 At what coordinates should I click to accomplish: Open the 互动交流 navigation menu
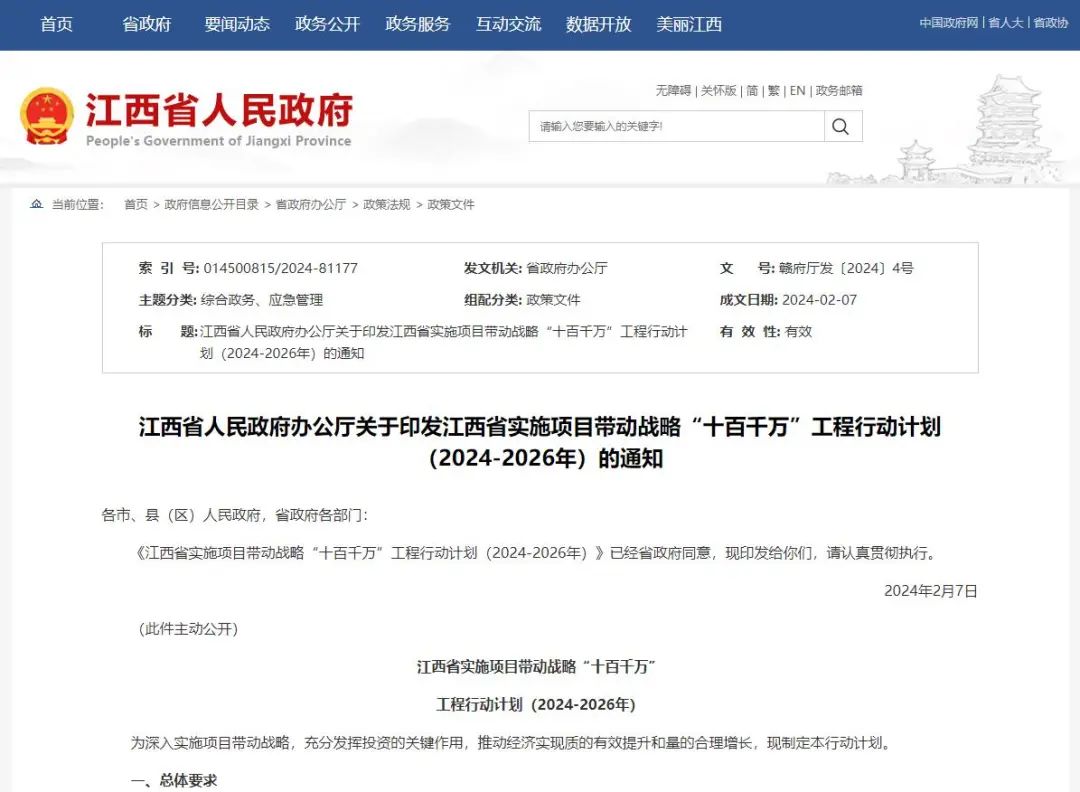click(508, 24)
